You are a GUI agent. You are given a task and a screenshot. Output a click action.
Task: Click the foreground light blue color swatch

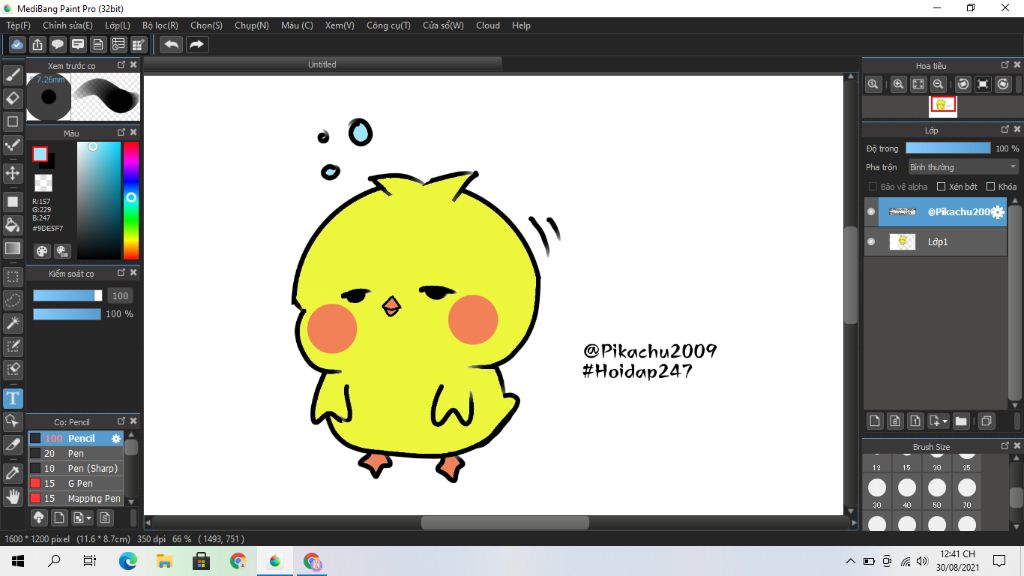pos(40,154)
